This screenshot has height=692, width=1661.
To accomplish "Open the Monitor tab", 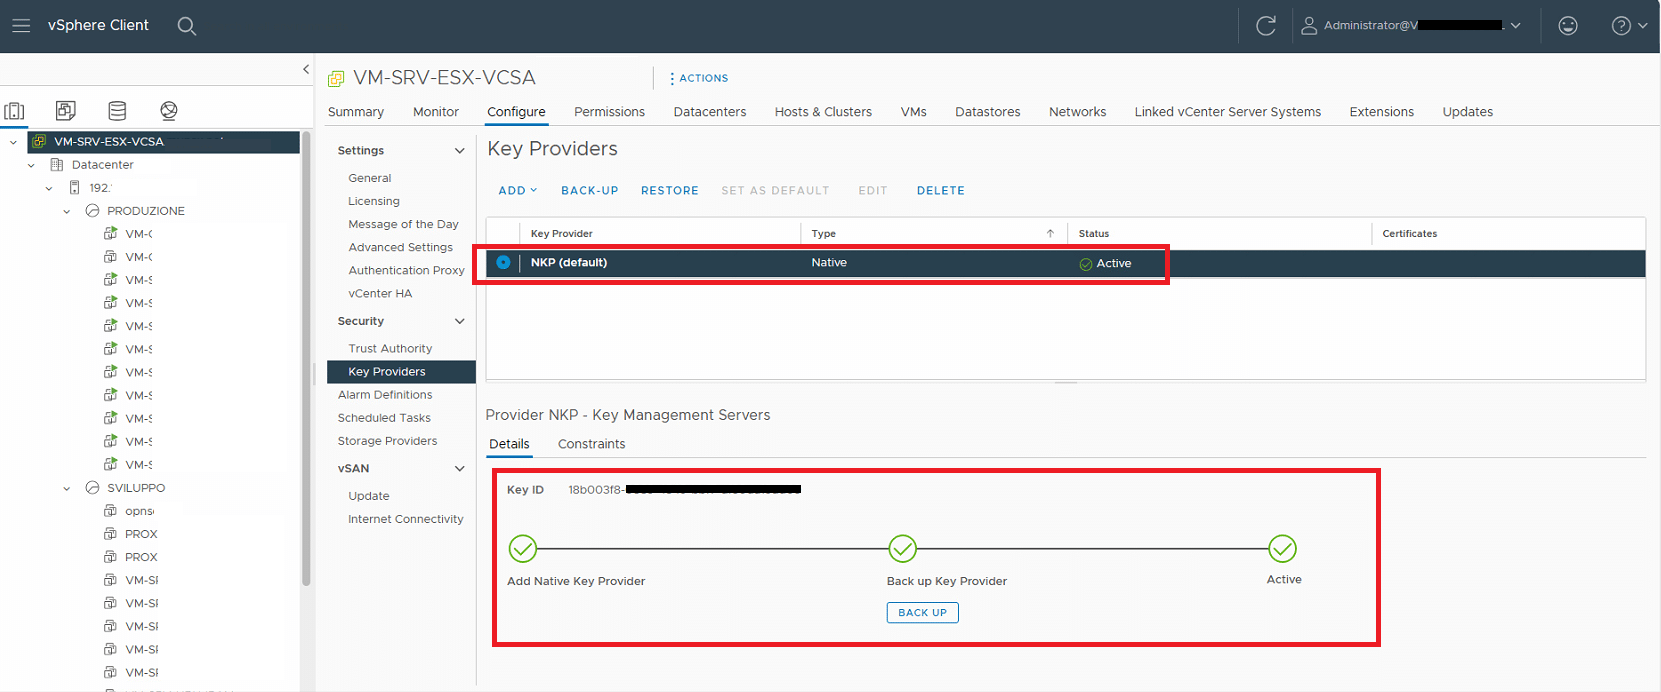I will click(436, 112).
